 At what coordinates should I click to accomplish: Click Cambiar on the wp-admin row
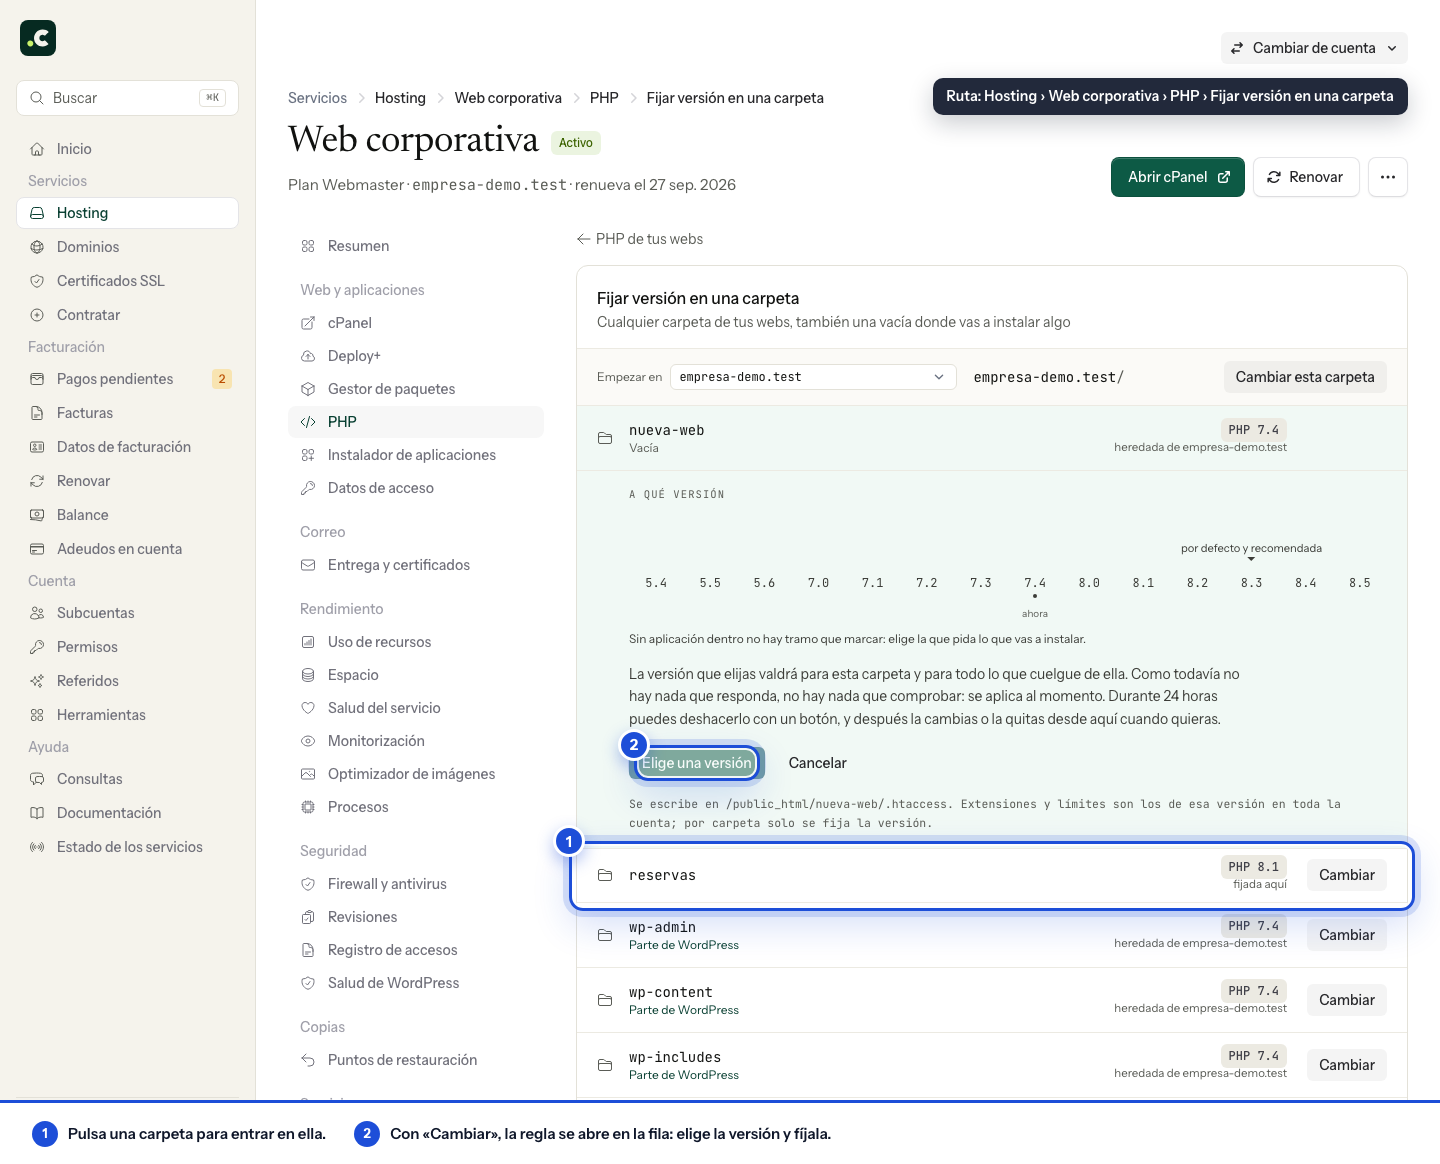[x=1347, y=935]
